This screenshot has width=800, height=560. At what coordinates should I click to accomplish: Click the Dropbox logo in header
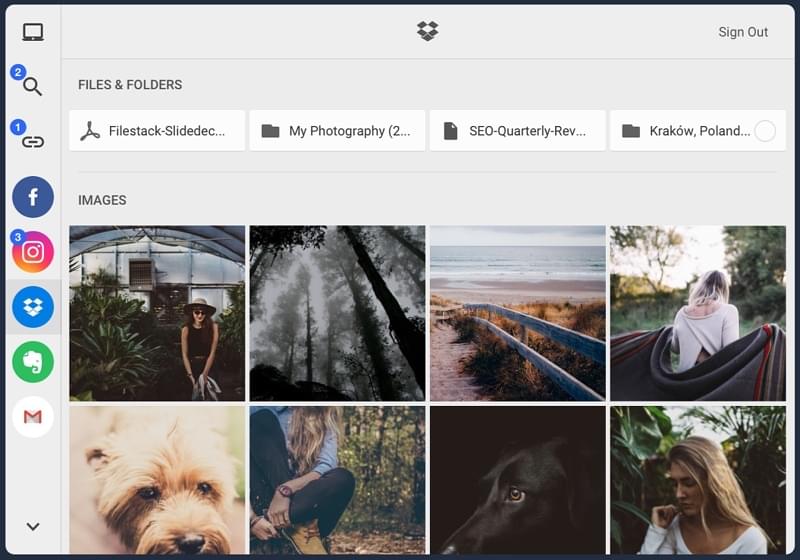point(427,32)
